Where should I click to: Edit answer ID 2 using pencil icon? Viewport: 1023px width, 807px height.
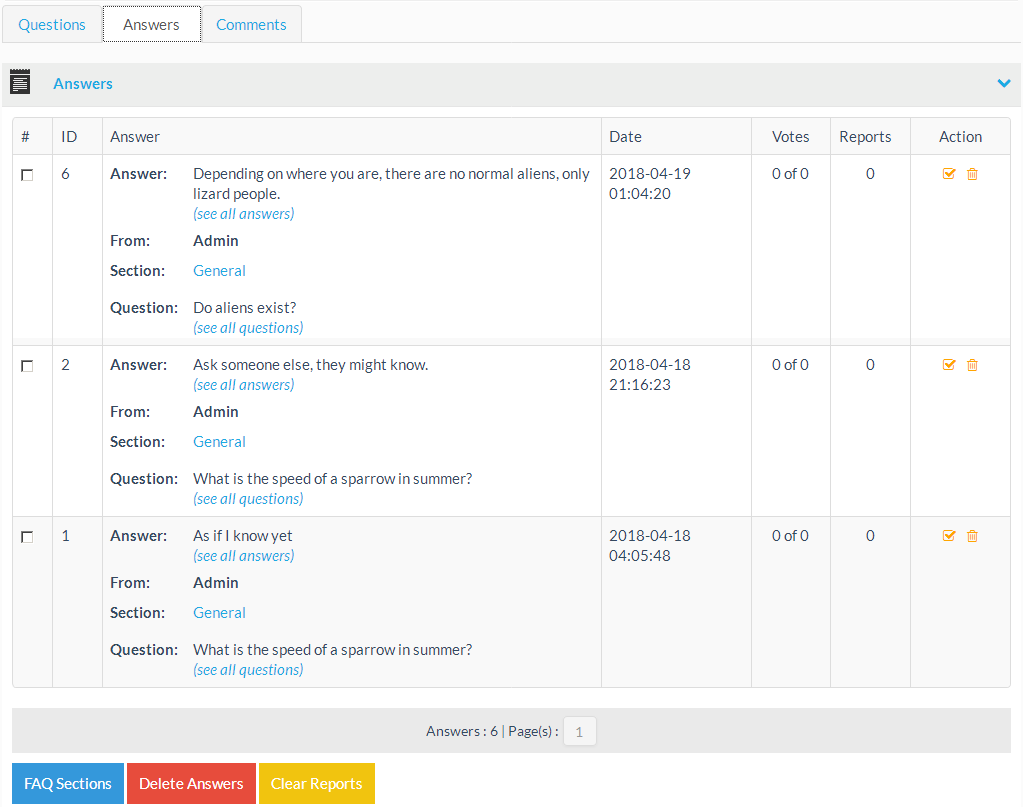[949, 365]
